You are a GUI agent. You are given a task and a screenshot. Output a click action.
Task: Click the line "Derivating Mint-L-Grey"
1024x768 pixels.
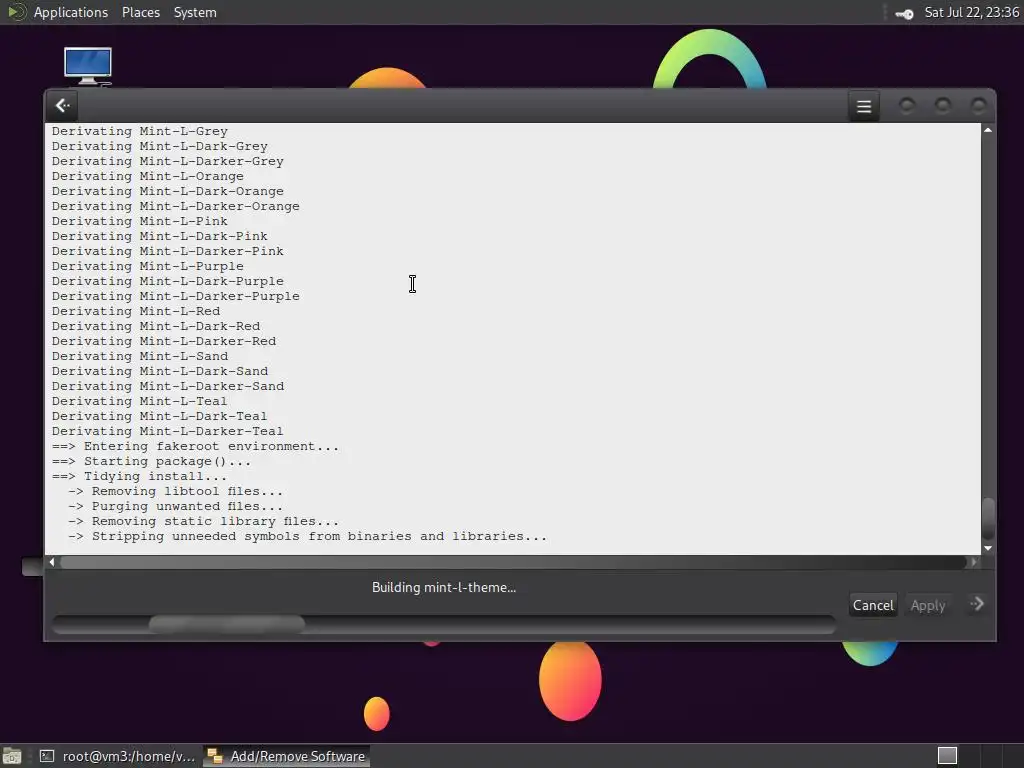(x=140, y=131)
